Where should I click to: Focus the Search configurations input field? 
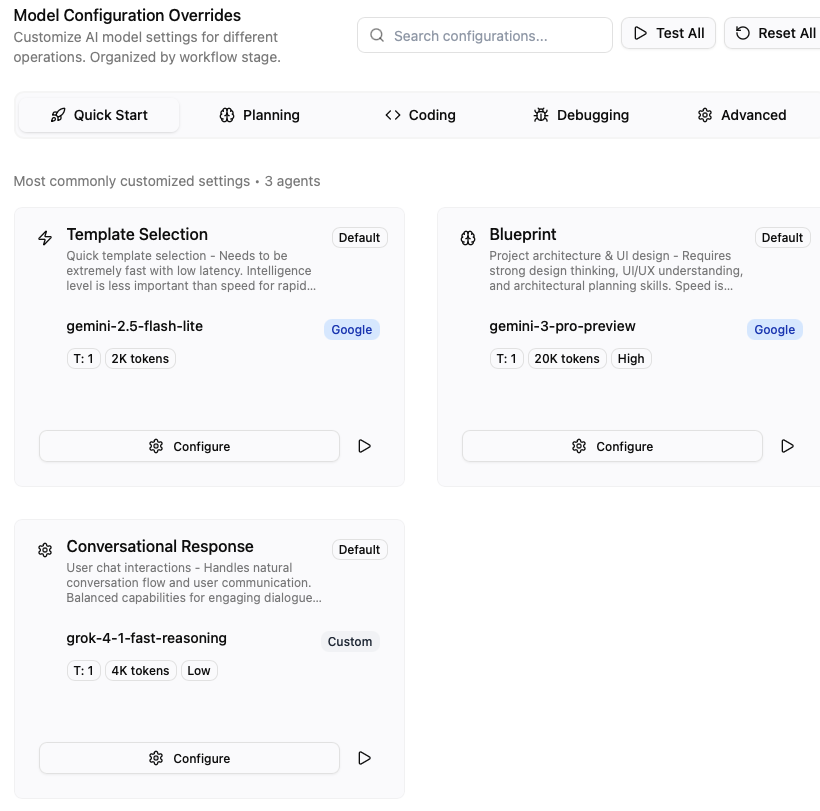(x=495, y=36)
